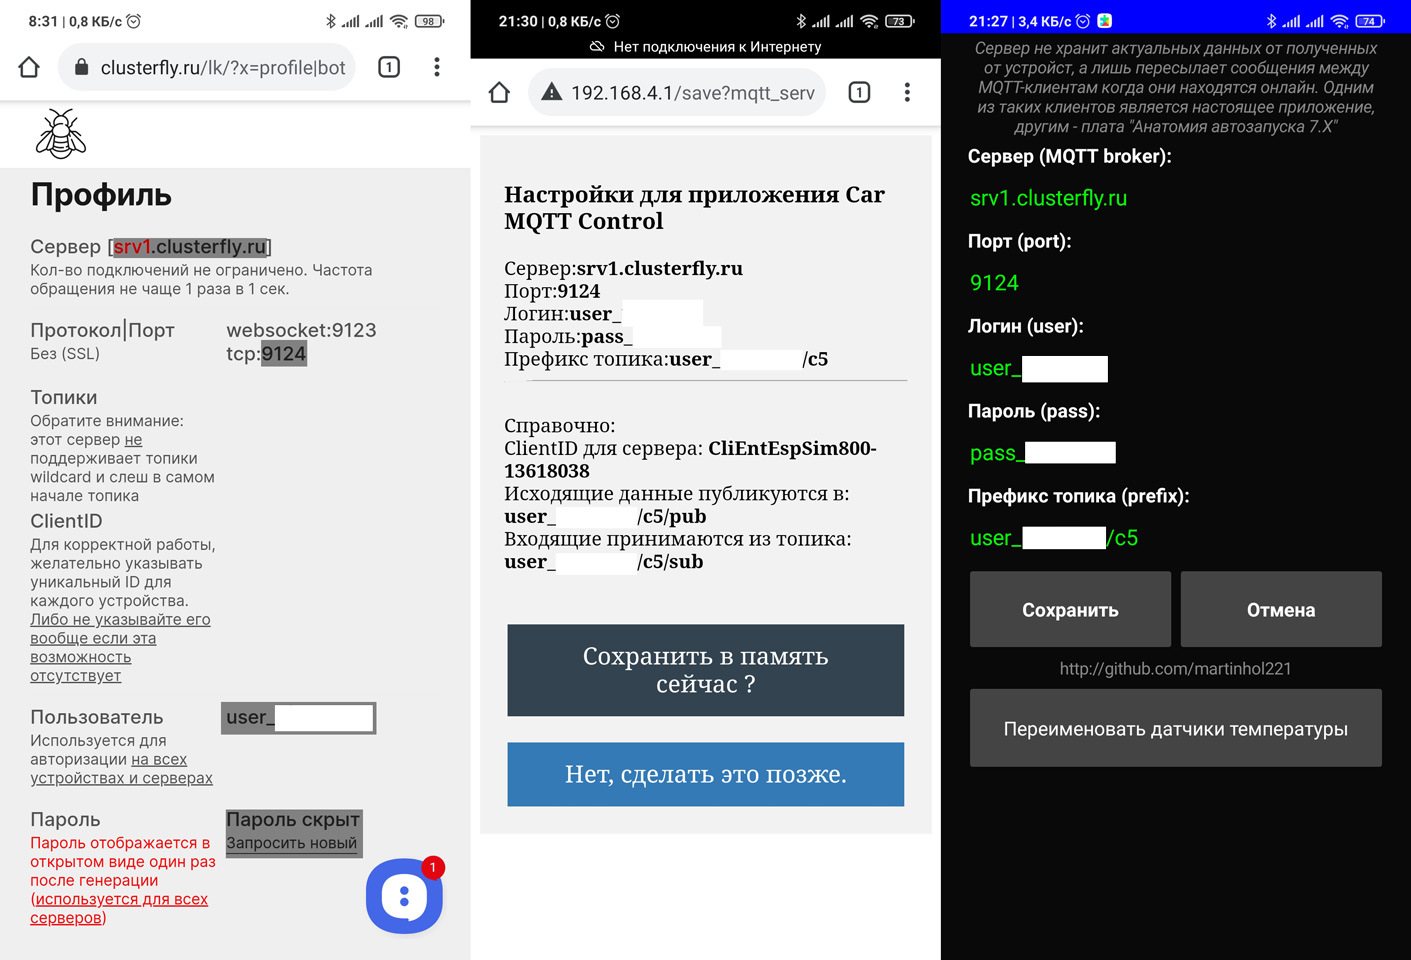Tap green port 9124 field in app
The width and height of the screenshot is (1411, 960).
click(994, 283)
